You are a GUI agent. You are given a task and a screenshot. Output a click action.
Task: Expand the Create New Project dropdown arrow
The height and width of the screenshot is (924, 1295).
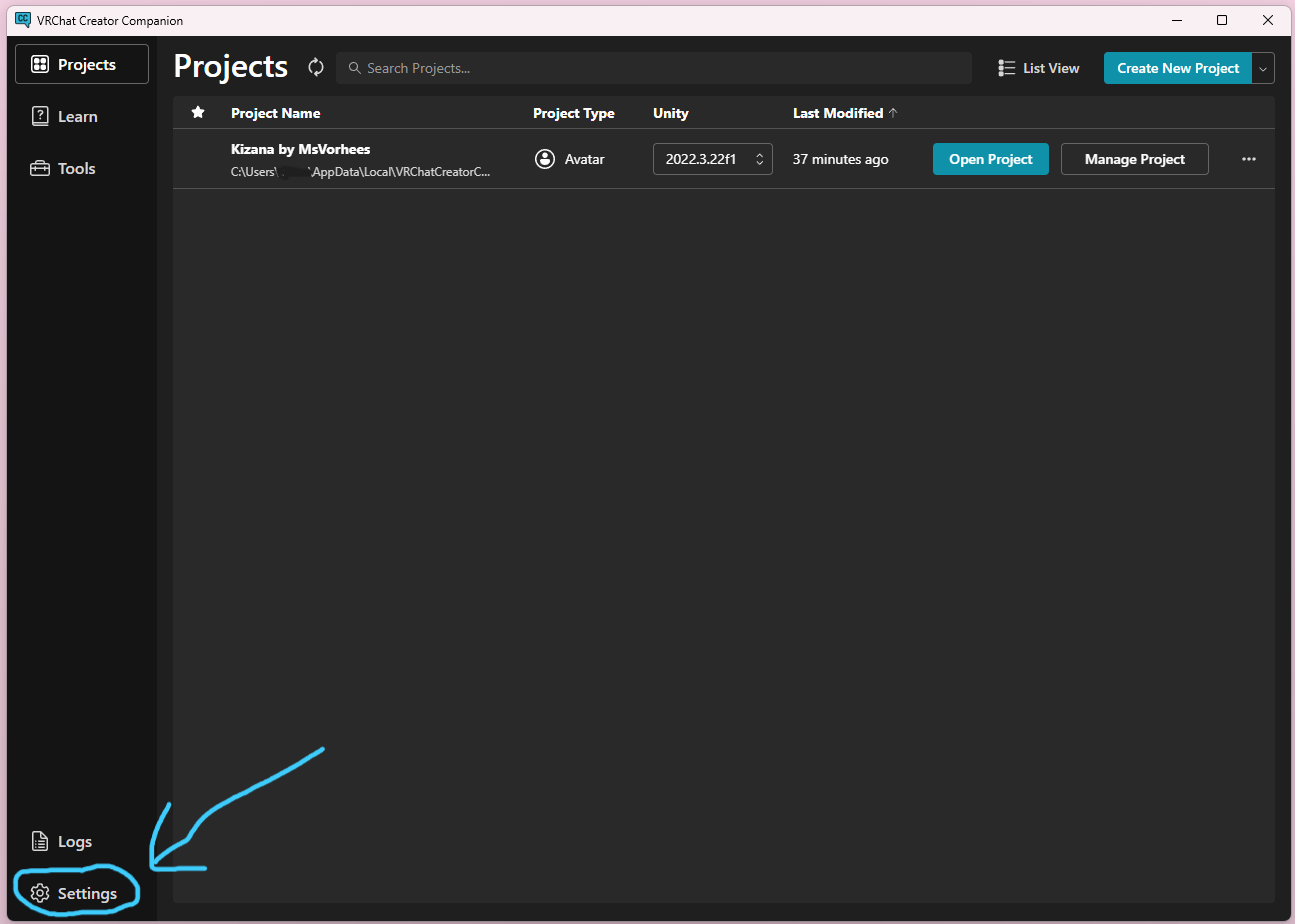click(1263, 68)
